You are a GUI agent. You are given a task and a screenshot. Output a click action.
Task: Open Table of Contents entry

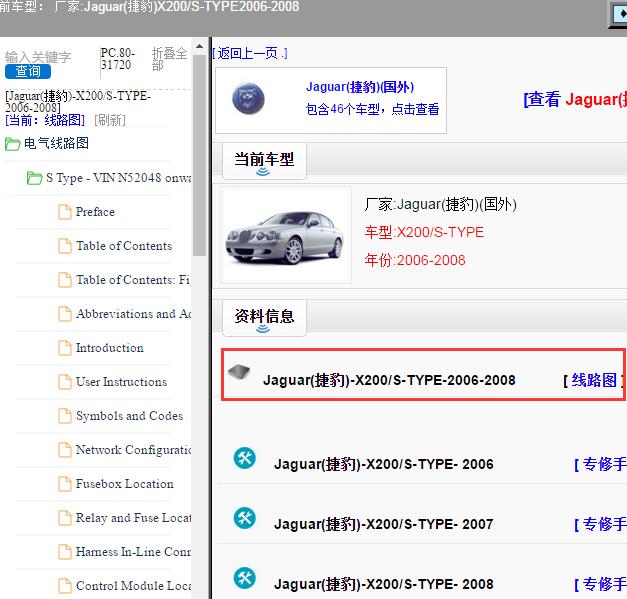click(x=124, y=246)
